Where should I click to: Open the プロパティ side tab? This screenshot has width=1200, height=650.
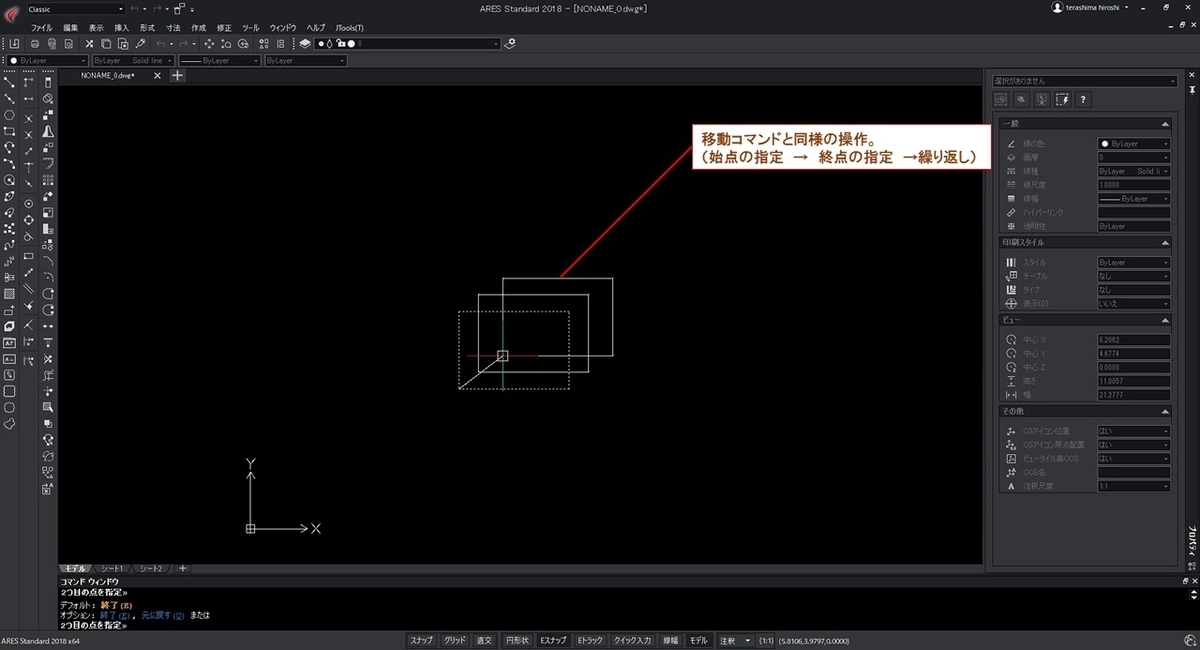tap(1193, 541)
